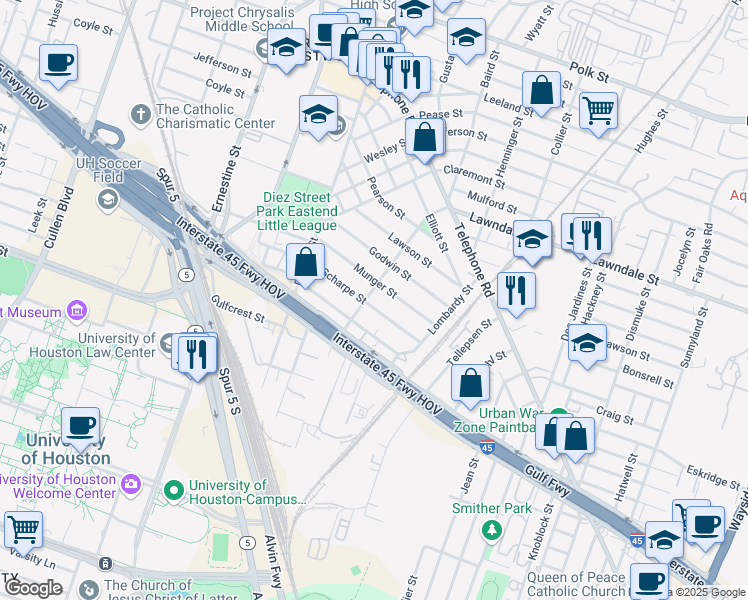The height and width of the screenshot is (600, 748).
Task: Select the coffee cup marker near Queen of Peace
Action: coord(649,583)
